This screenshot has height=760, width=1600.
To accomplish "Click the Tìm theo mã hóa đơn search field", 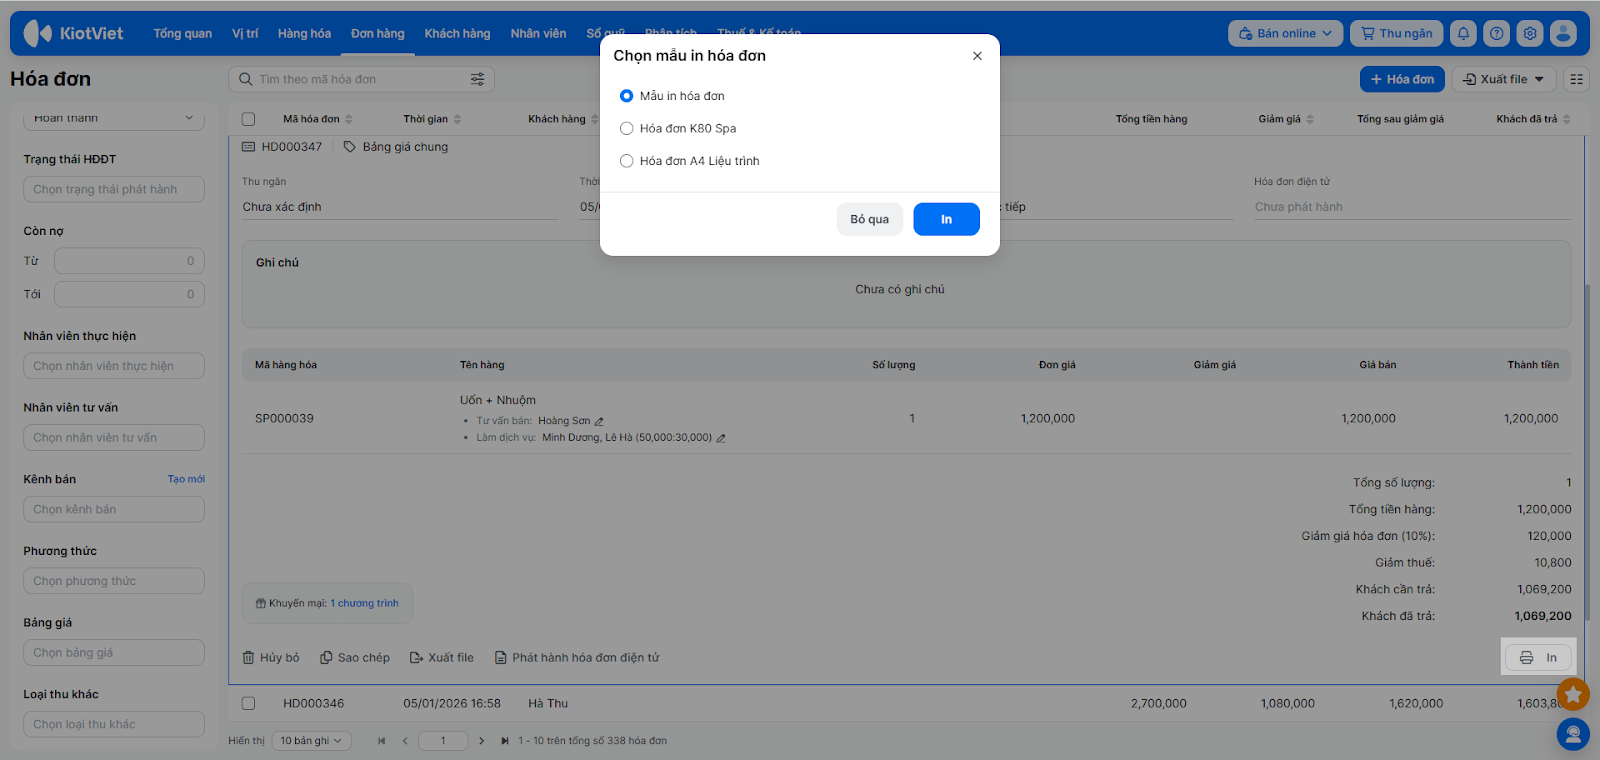I will pos(361,79).
